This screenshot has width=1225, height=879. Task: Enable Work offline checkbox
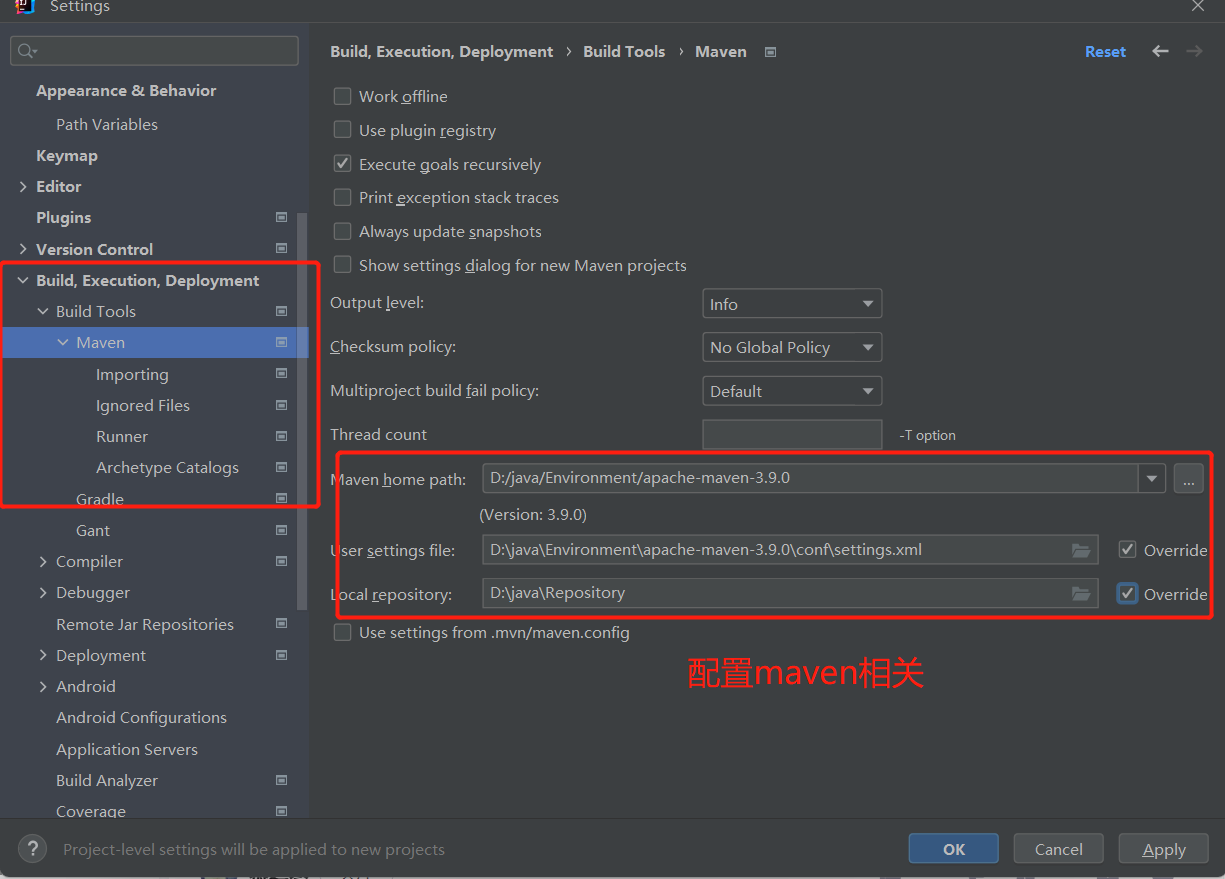tap(342, 96)
